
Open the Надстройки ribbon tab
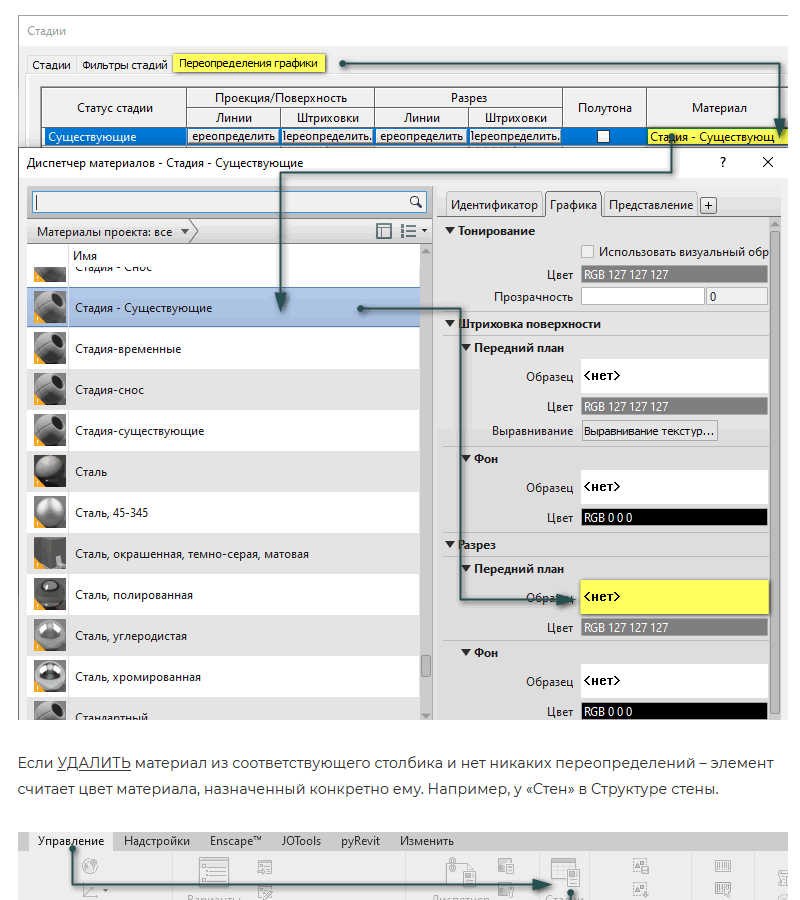(x=157, y=841)
